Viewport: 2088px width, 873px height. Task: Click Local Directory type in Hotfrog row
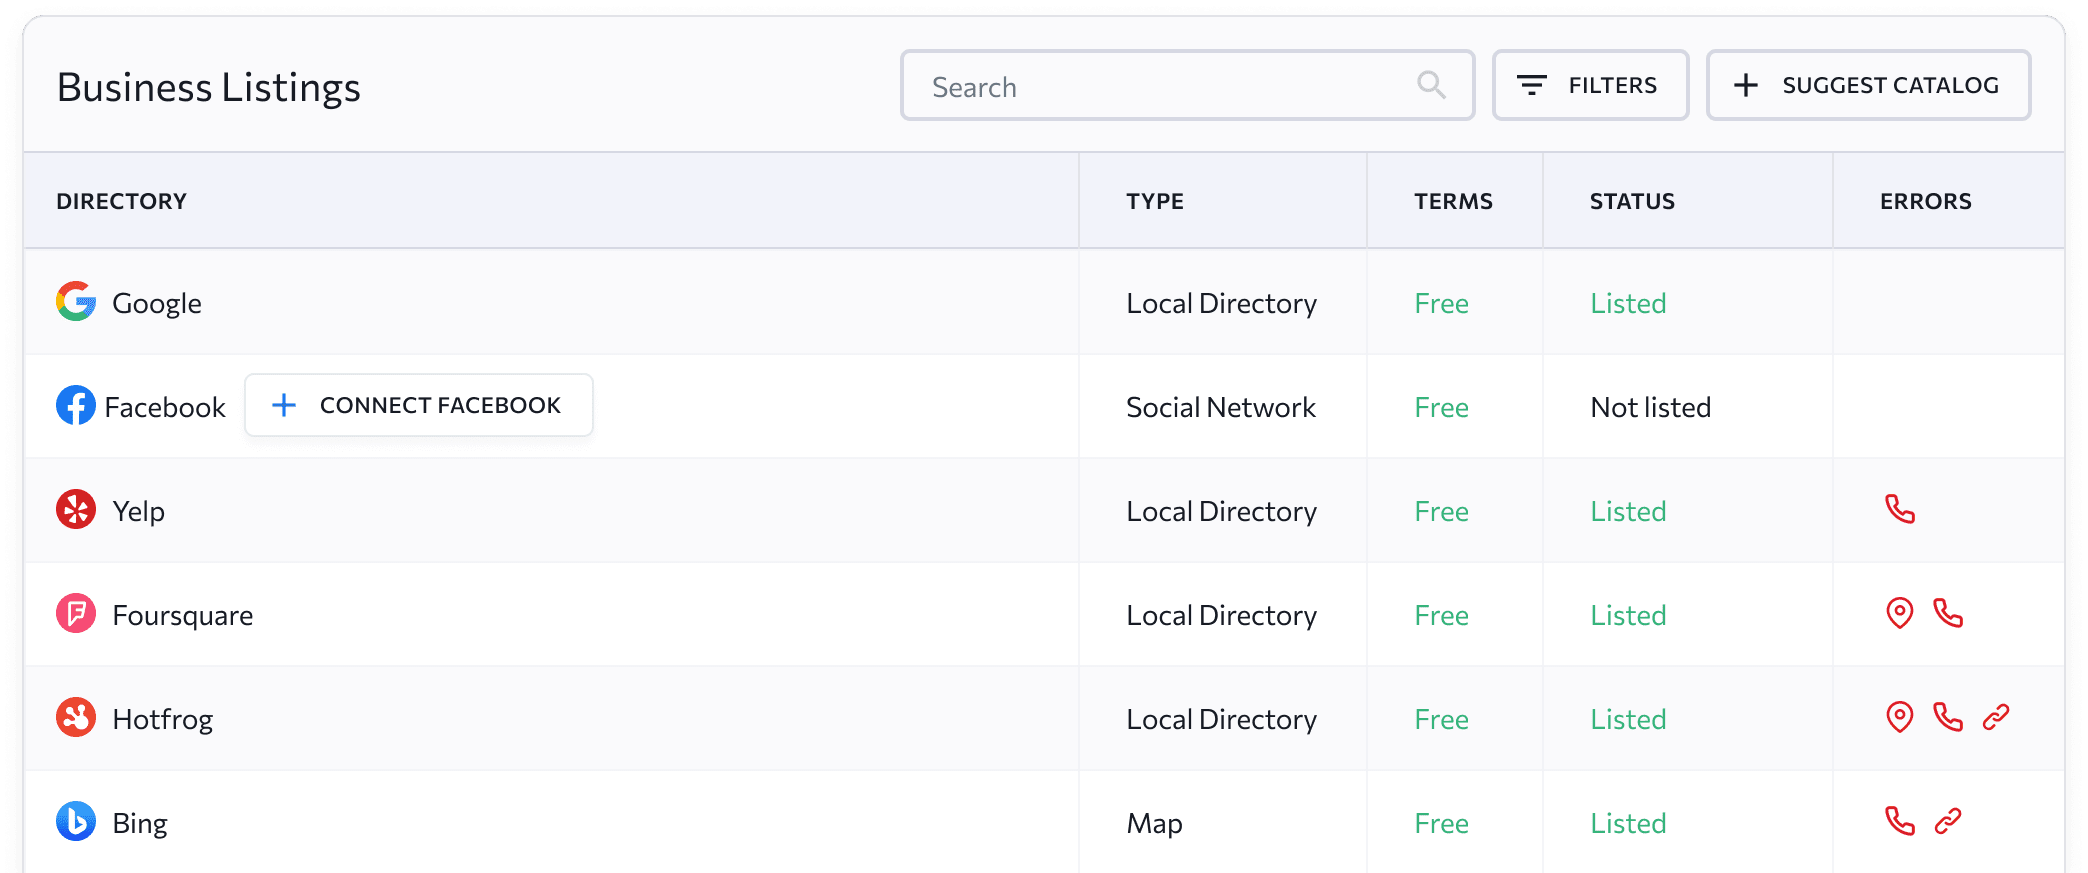1222,719
